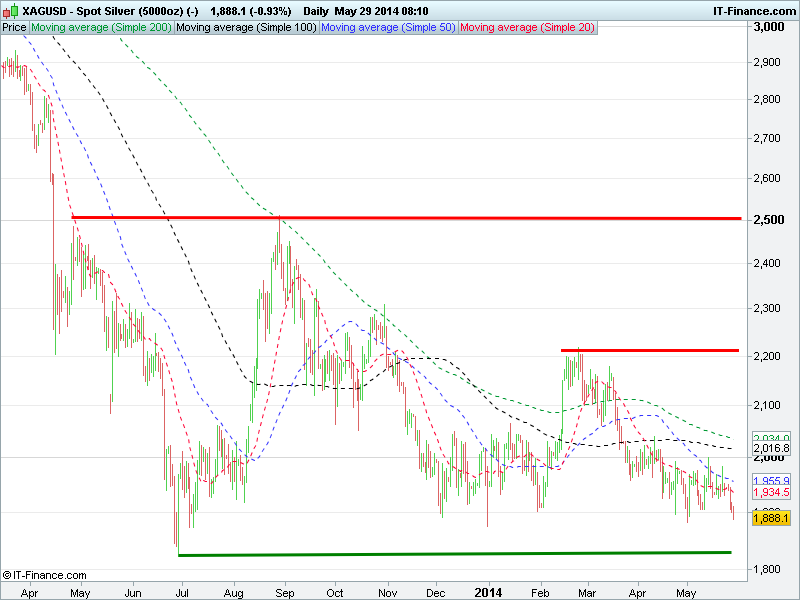This screenshot has height=600, width=800.
Task: Select the Moving average (Simple 100) label
Action: [246, 28]
